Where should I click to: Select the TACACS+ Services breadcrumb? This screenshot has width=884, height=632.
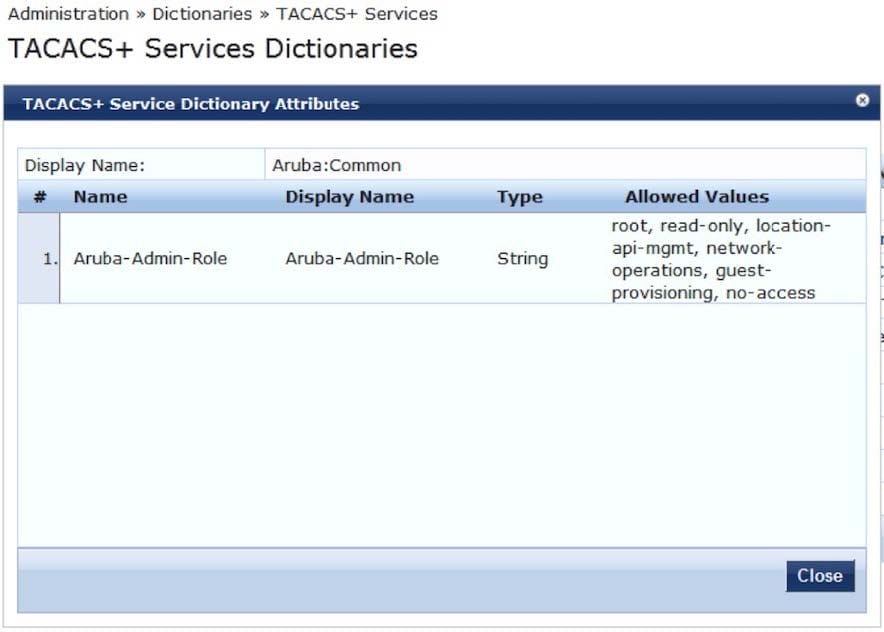click(x=357, y=14)
